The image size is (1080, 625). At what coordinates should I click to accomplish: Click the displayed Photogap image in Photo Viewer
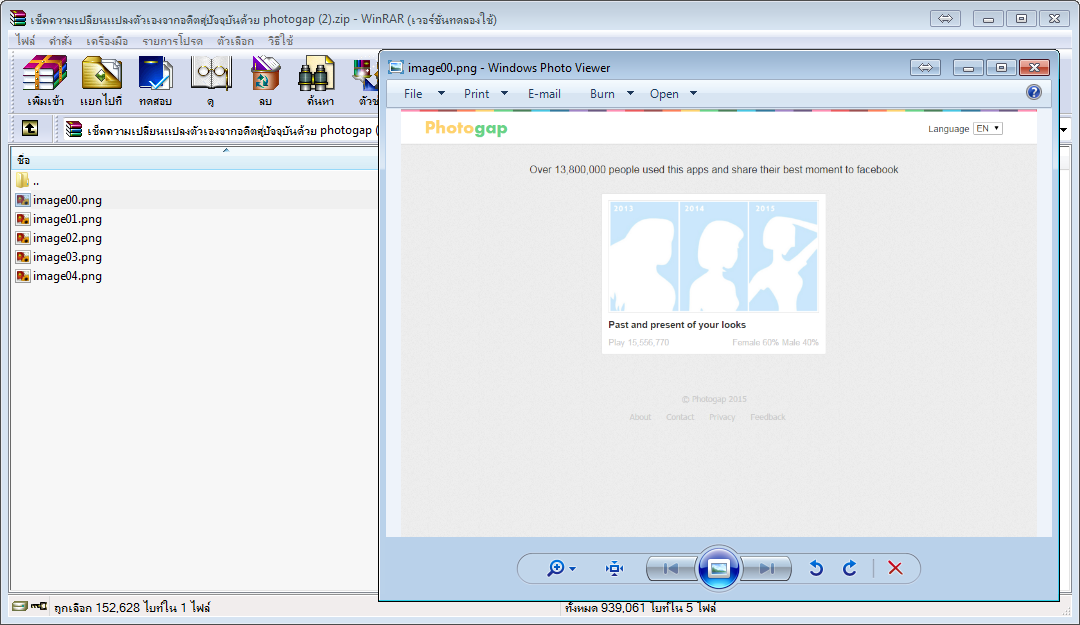tap(718, 322)
